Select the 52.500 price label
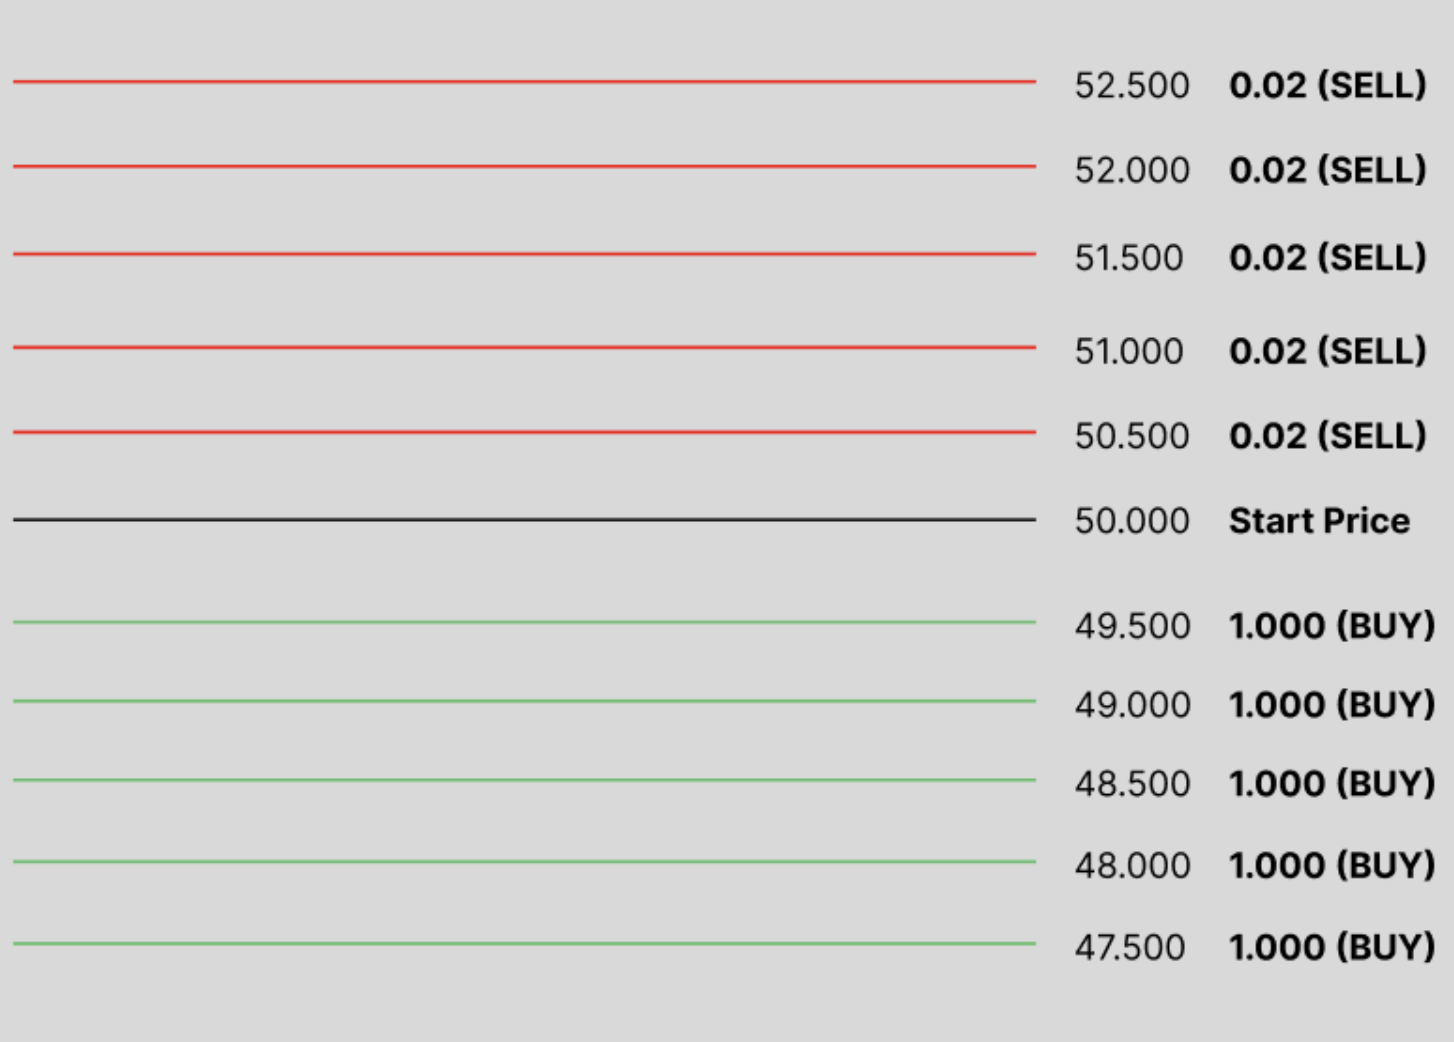The image size is (1454, 1042). [x=1132, y=86]
